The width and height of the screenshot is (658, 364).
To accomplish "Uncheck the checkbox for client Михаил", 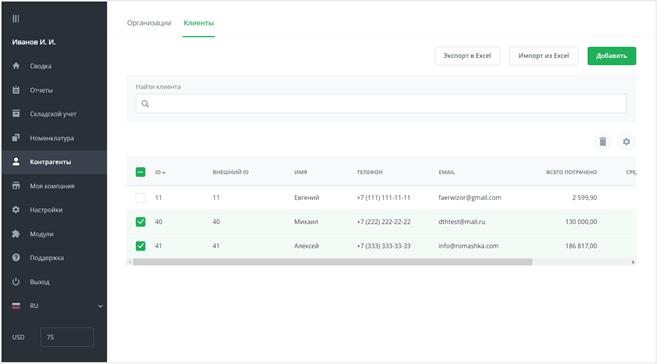I will tap(141, 222).
